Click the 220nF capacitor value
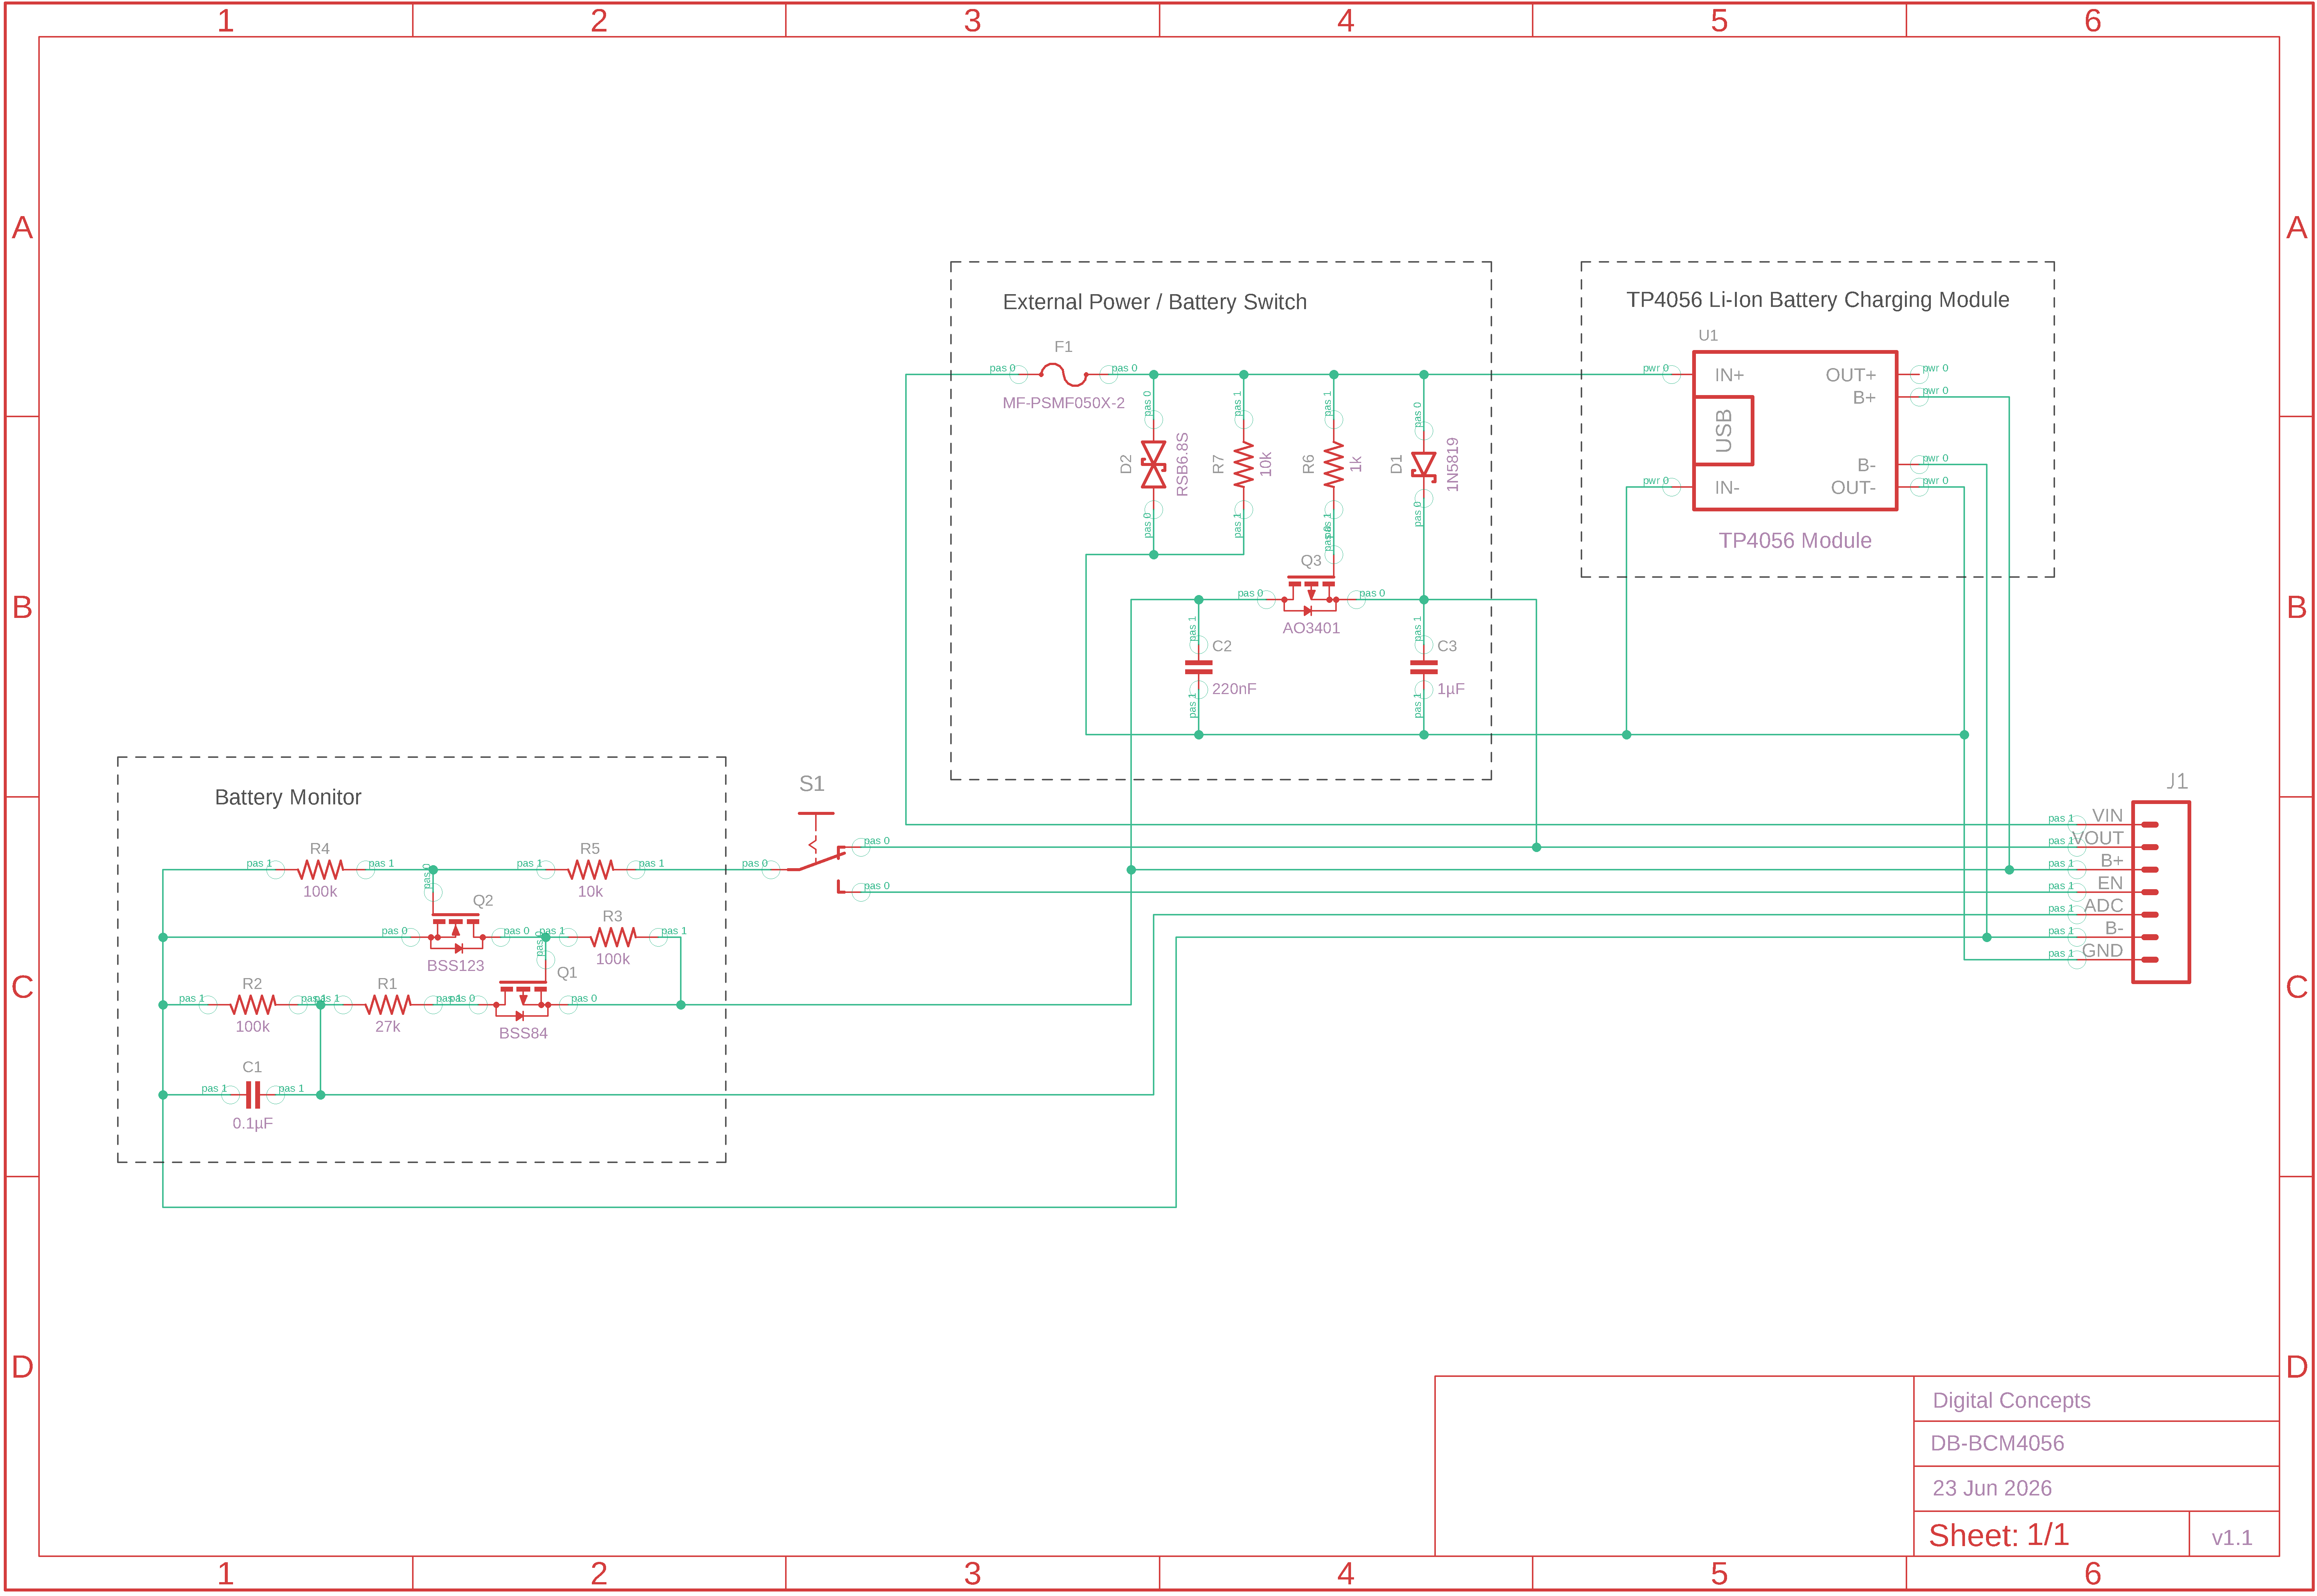 tap(1233, 689)
